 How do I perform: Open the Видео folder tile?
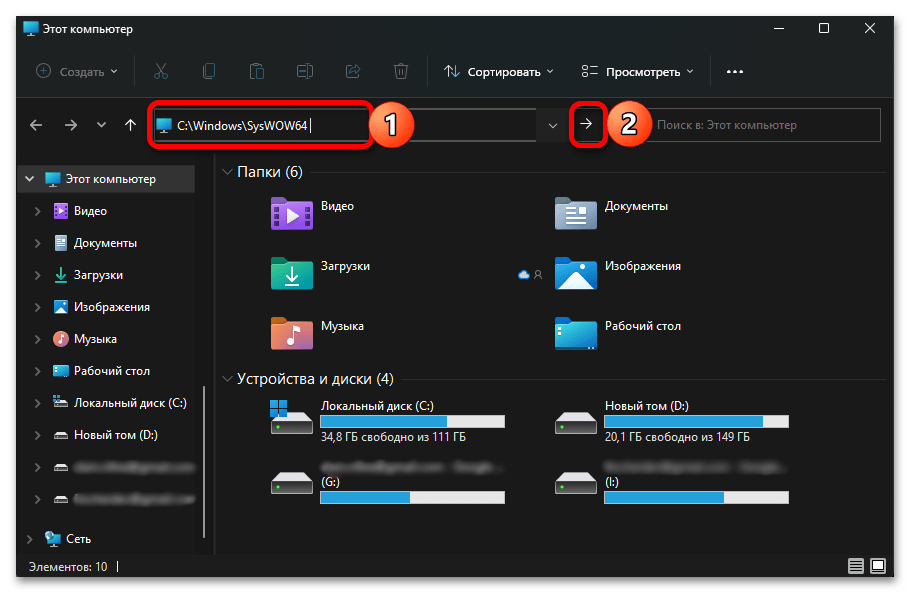coord(313,214)
